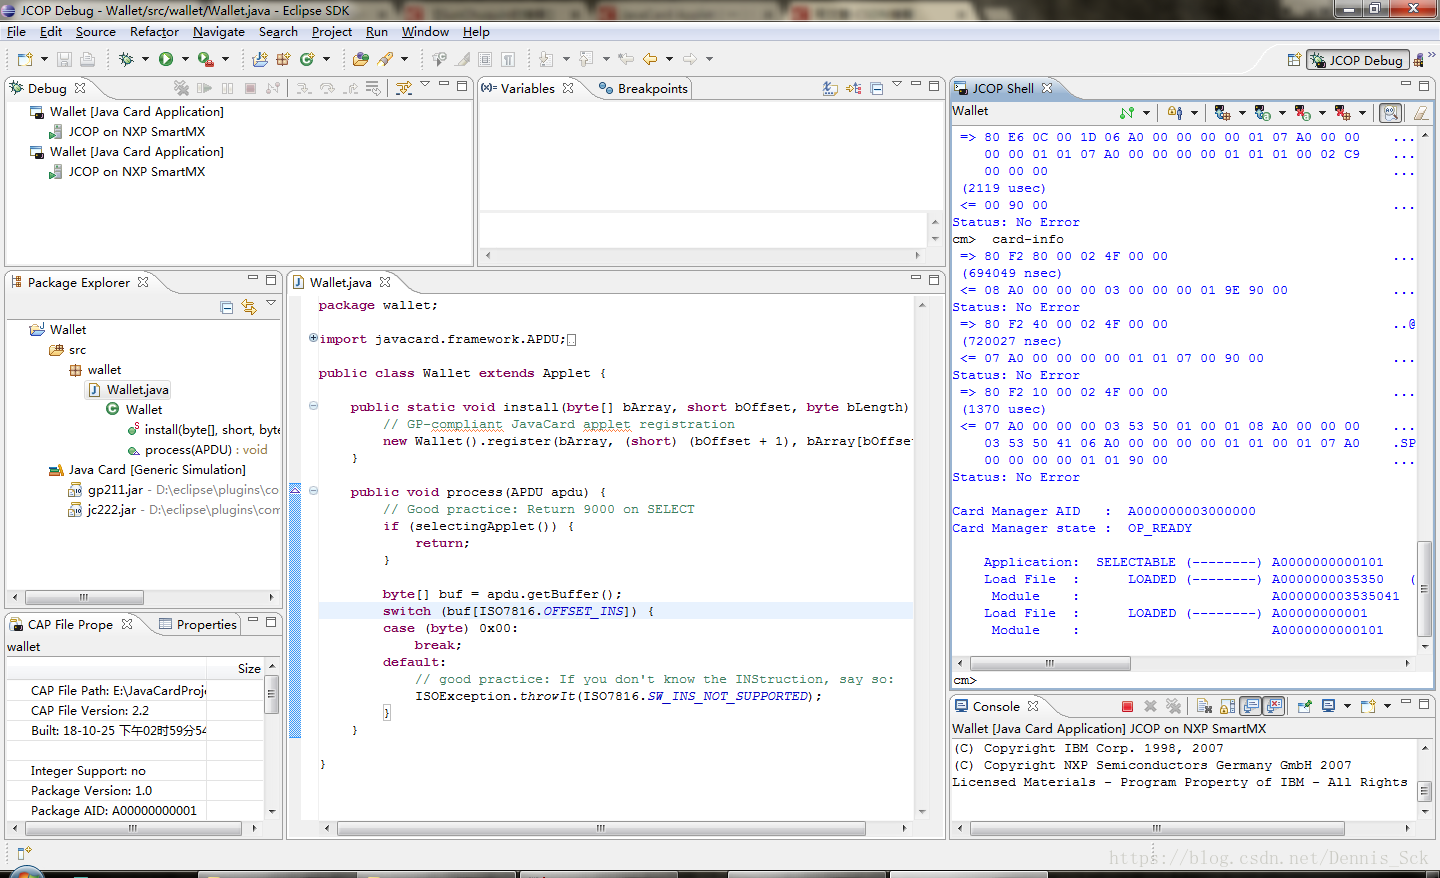The width and height of the screenshot is (1440, 878).
Task: Click the yellow Back navigation arrow
Action: [650, 60]
